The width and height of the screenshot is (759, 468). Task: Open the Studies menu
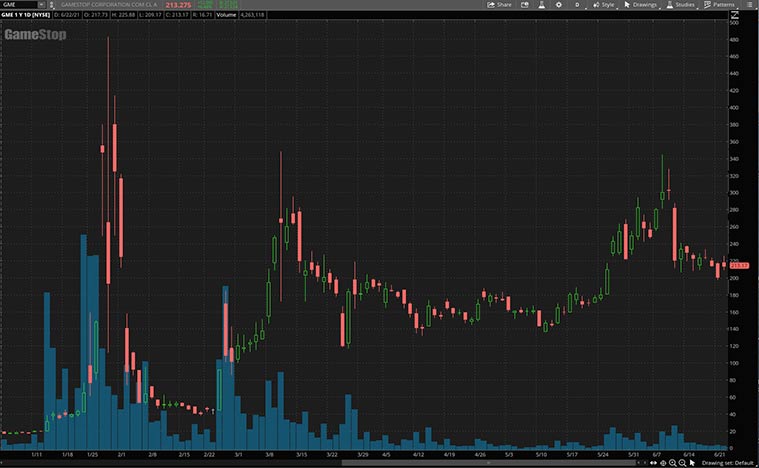pos(681,5)
